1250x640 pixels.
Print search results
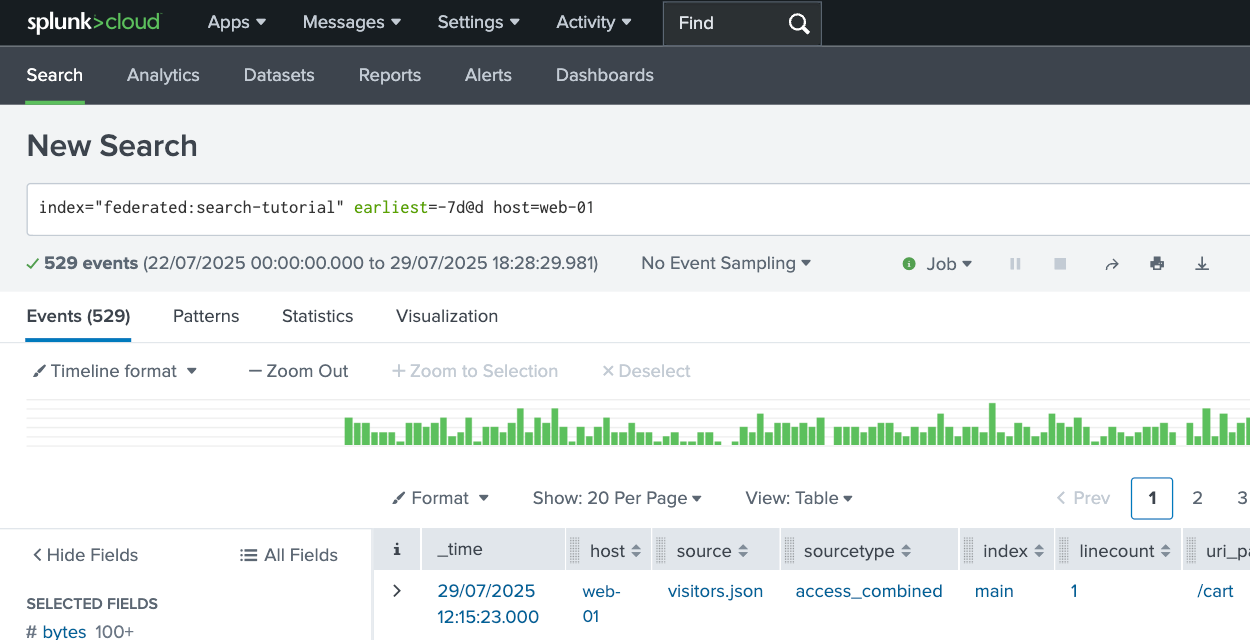pos(1157,264)
